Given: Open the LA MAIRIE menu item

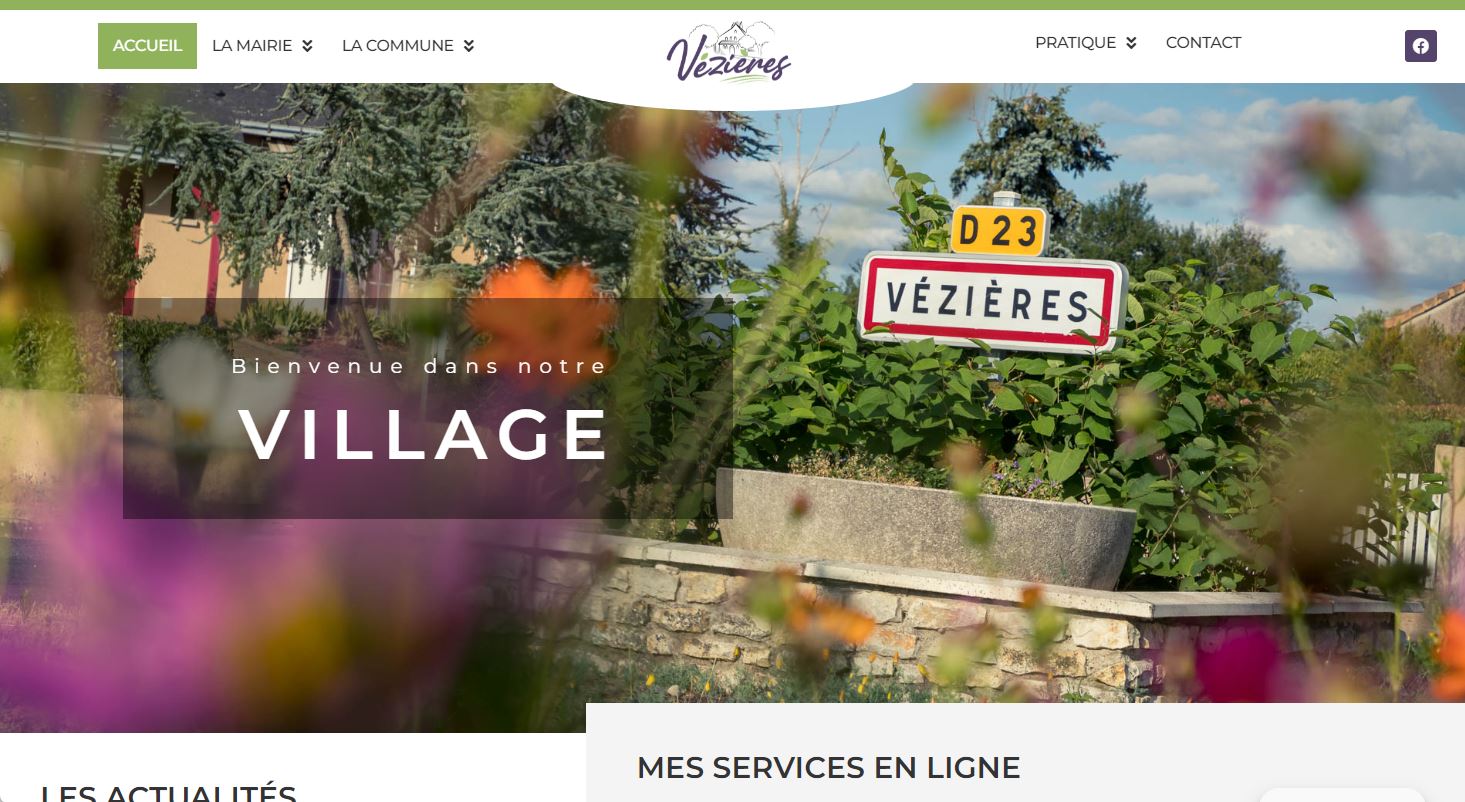Looking at the screenshot, I should 252,46.
